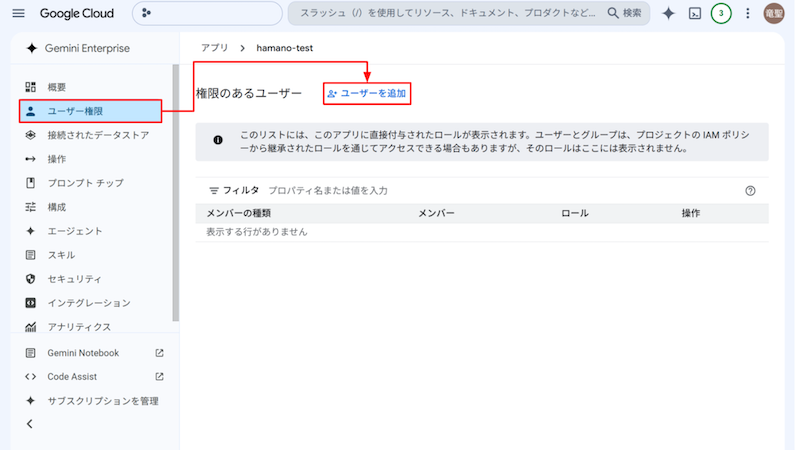Open notifications badge showing 3
This screenshot has height=450, width=804.
[x=721, y=13]
